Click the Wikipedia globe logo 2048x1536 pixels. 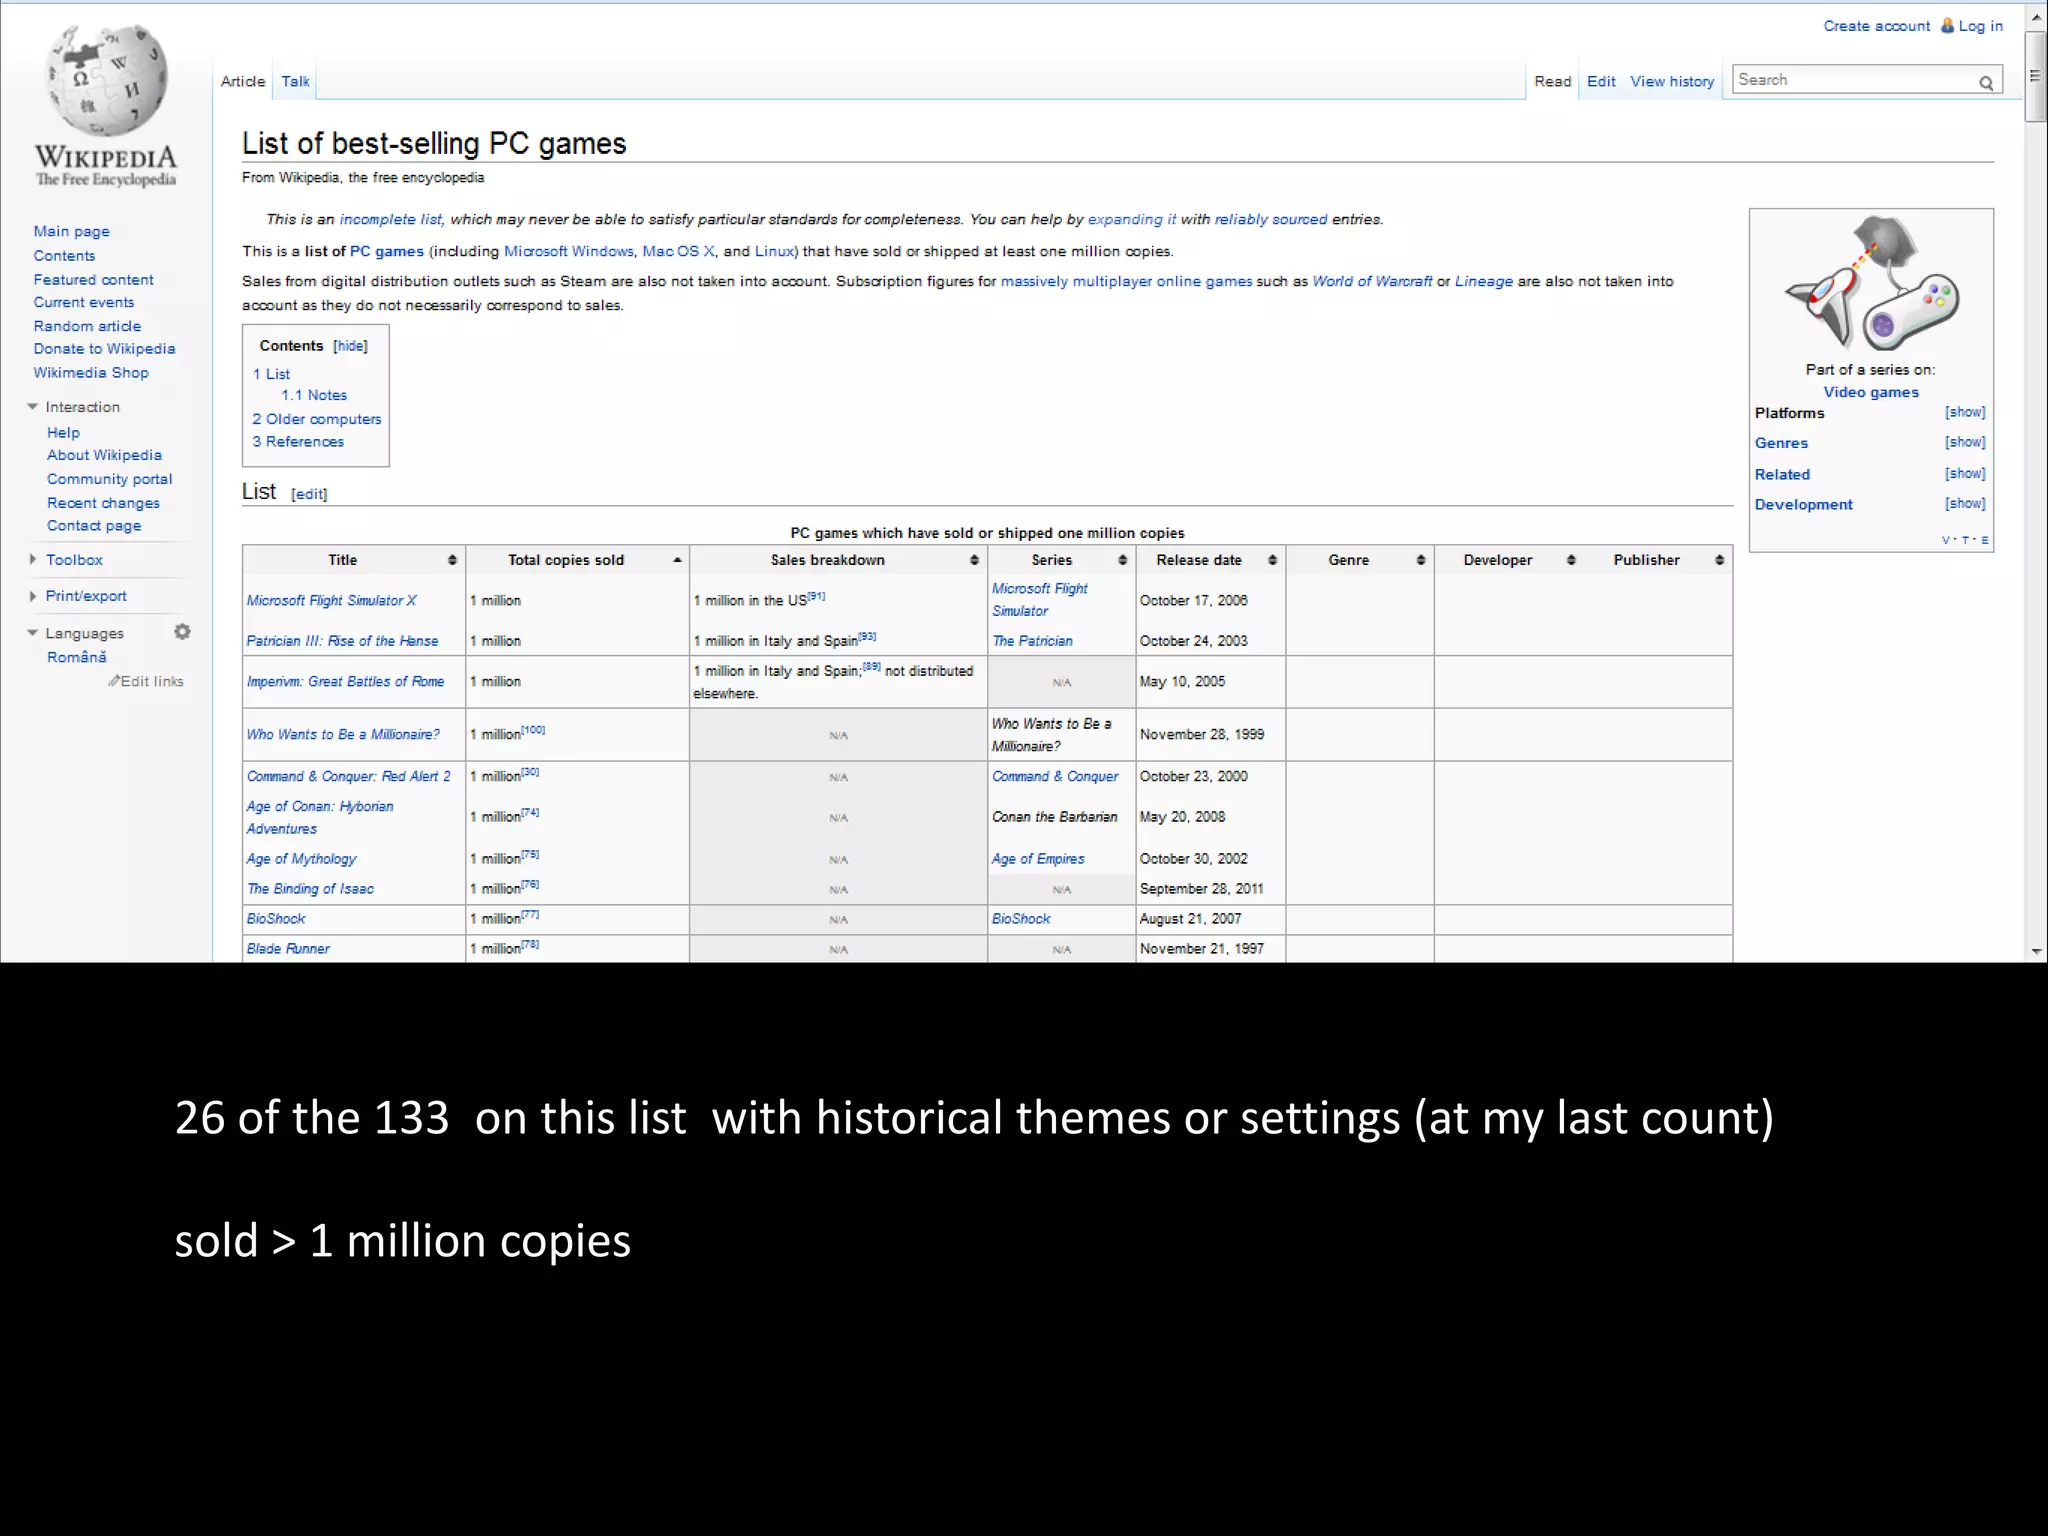tap(106, 80)
